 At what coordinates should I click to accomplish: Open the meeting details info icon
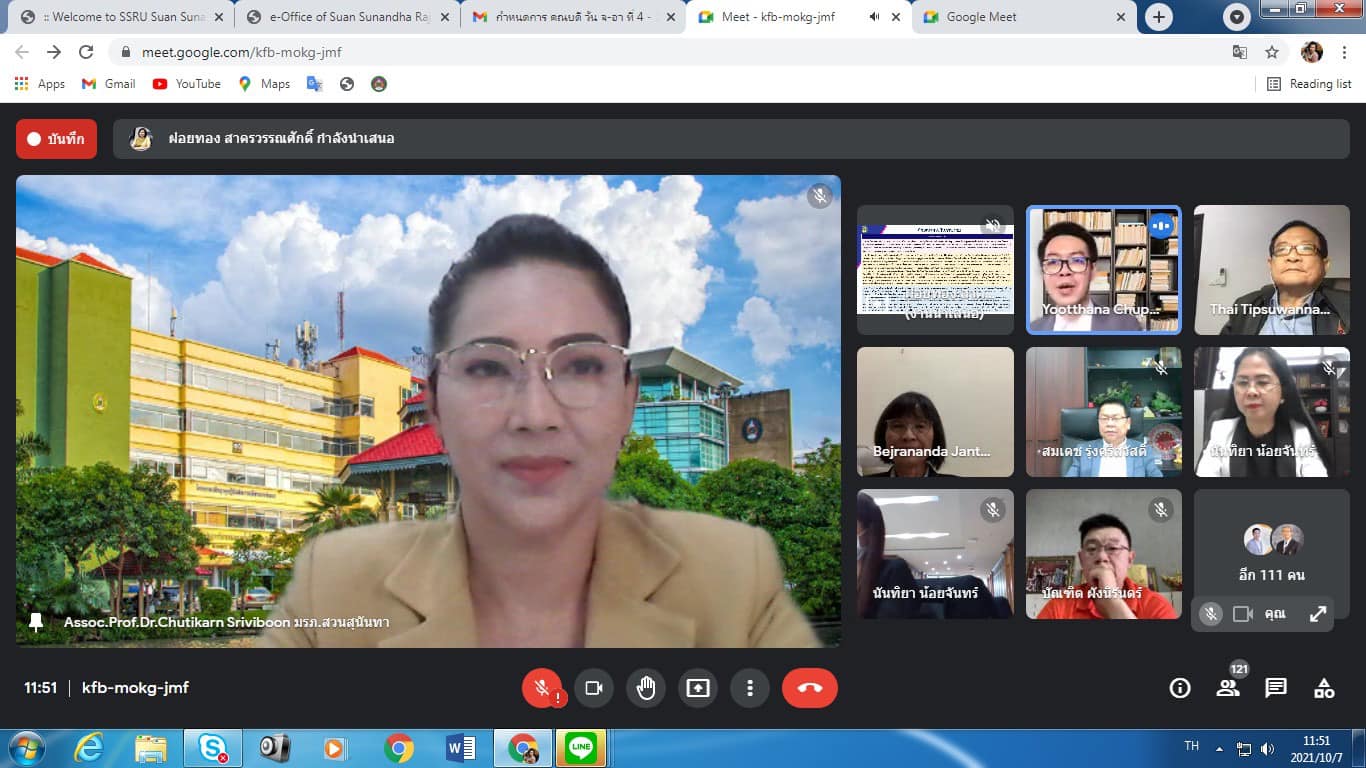pos(1180,688)
